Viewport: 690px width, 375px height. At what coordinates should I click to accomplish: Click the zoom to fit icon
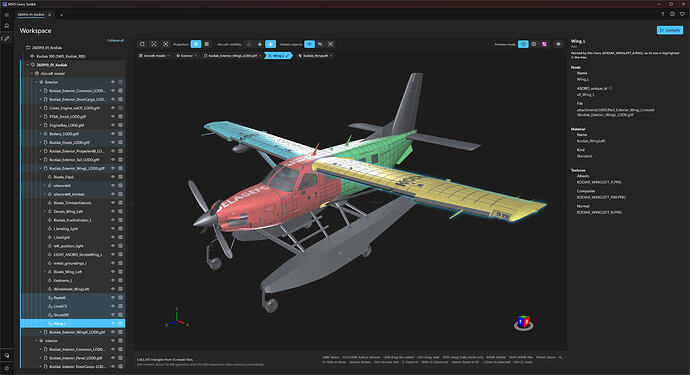tap(154, 44)
